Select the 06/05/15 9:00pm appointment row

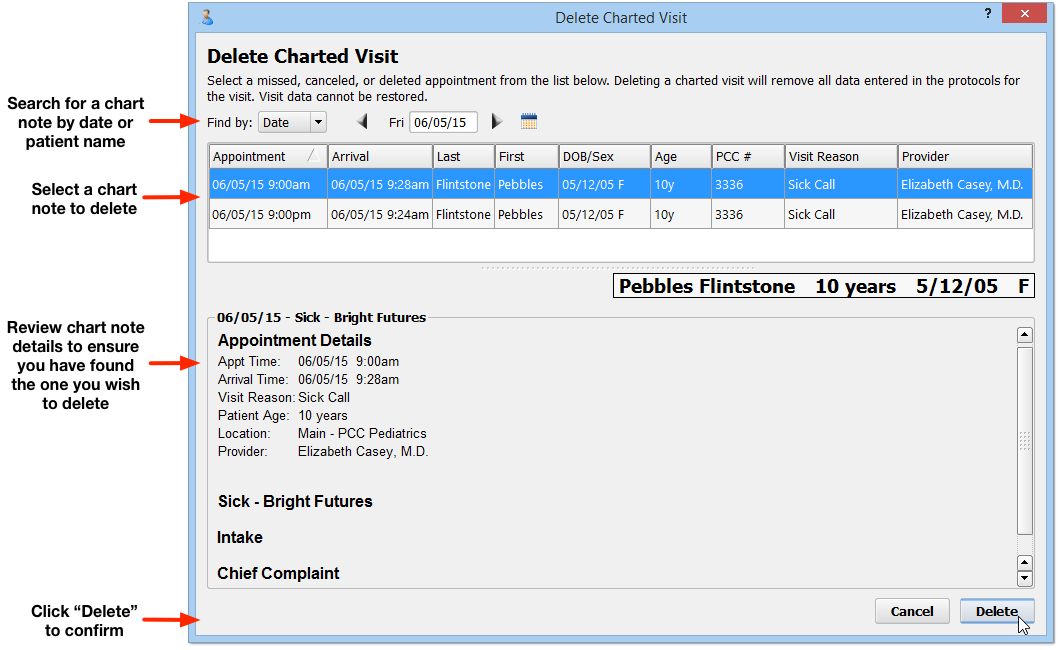[x=621, y=214]
